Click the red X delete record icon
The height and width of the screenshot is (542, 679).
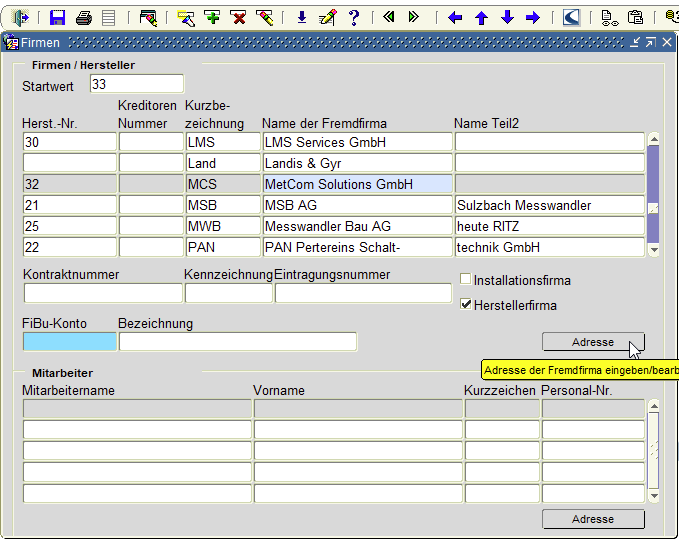[x=238, y=18]
